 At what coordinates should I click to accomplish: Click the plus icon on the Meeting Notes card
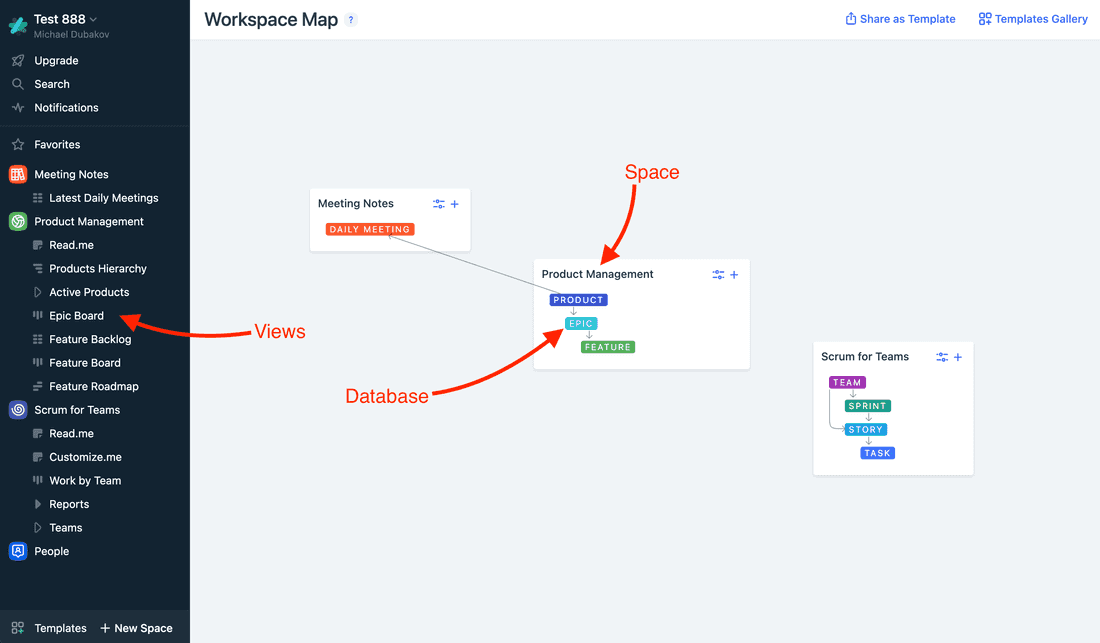coord(456,203)
